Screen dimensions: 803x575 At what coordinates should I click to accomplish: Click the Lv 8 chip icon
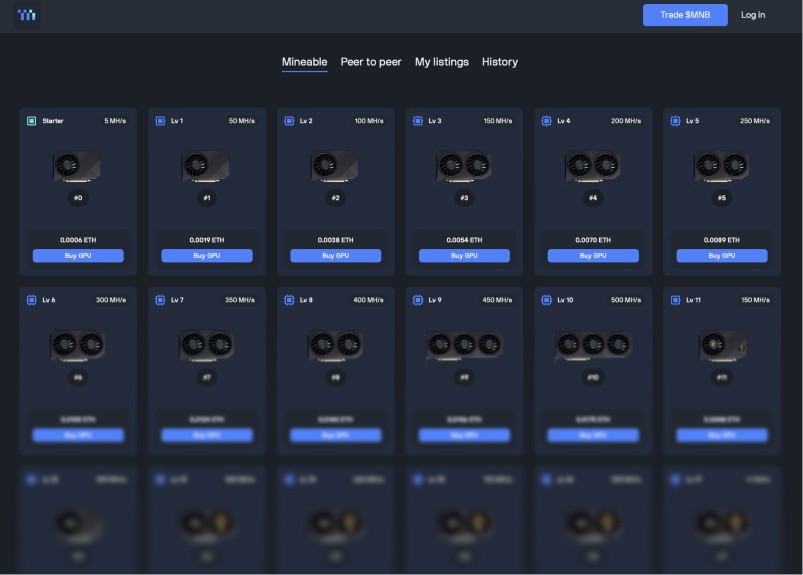point(289,300)
